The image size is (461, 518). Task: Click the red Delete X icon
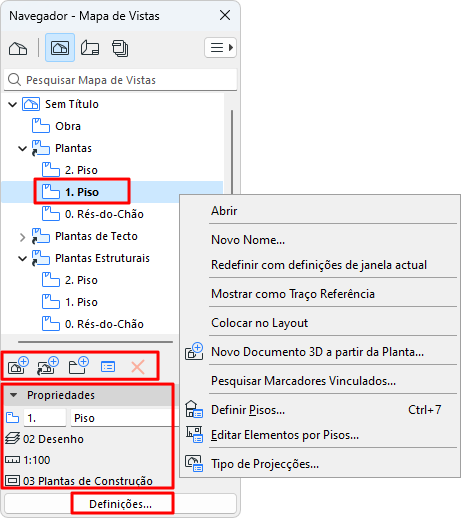(138, 367)
